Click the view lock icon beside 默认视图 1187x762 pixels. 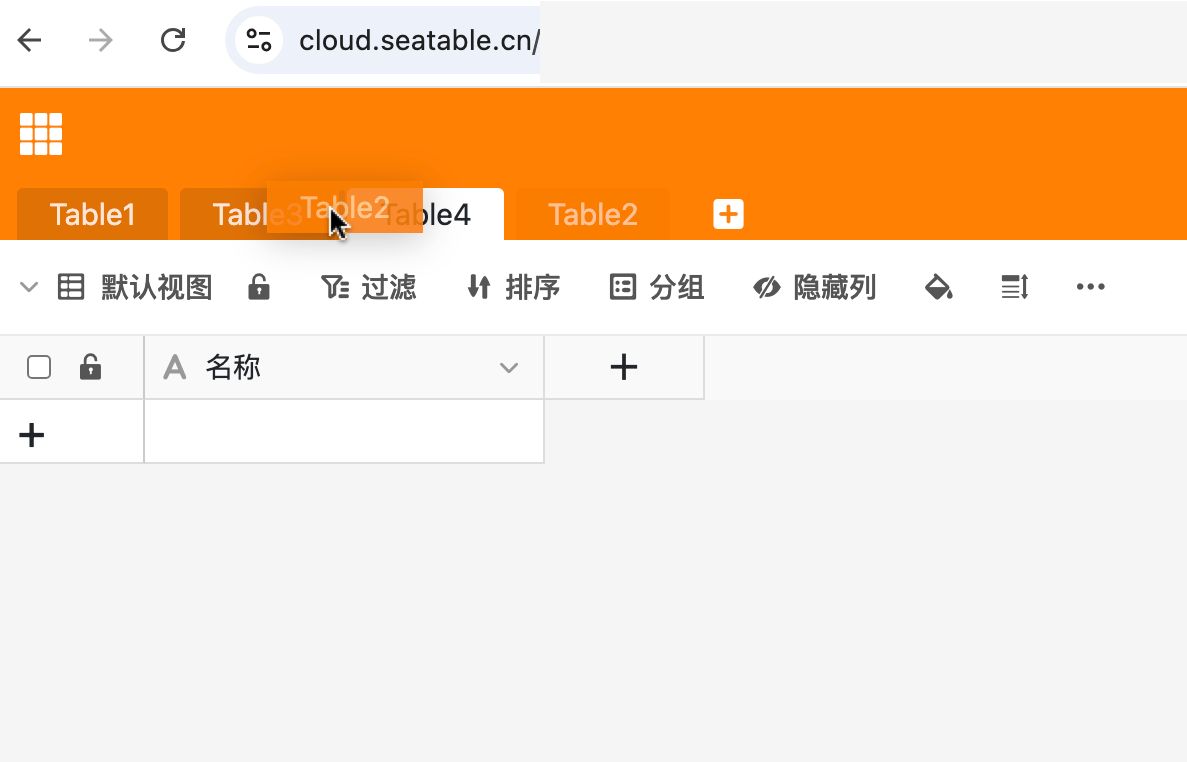tap(259, 288)
